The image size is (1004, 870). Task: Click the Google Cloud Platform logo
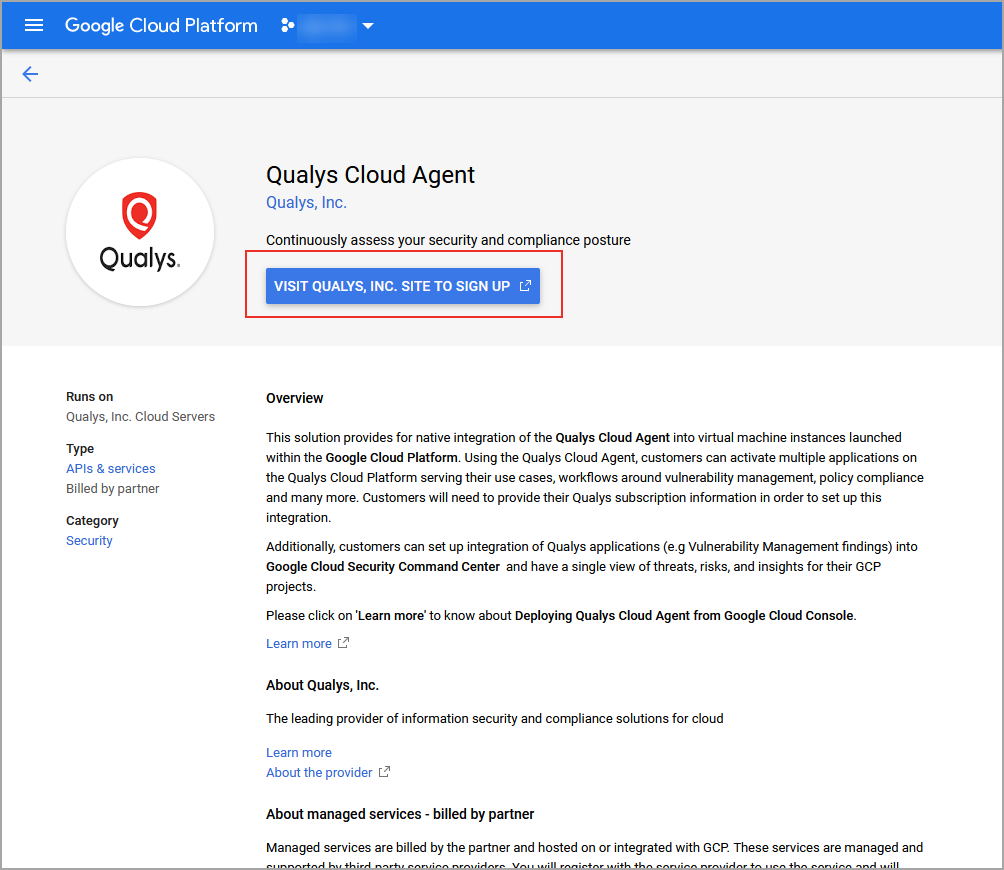click(161, 26)
